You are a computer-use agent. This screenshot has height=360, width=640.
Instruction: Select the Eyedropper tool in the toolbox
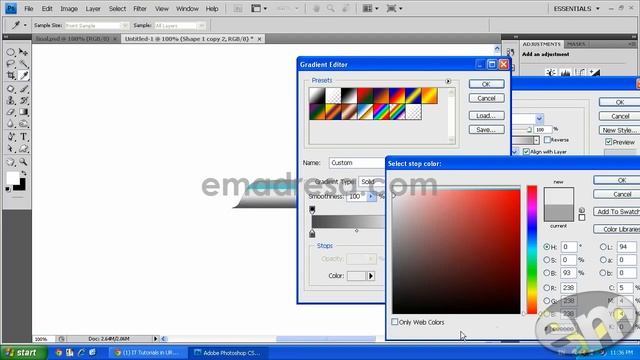coord(23,76)
